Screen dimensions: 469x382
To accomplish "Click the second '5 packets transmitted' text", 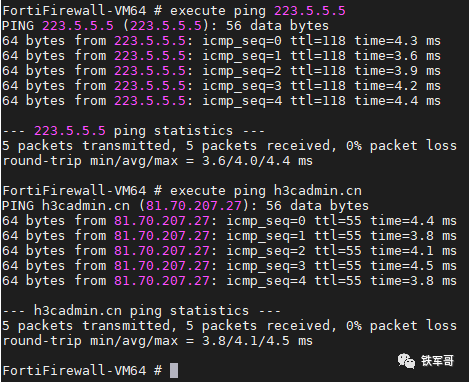I will click(x=89, y=326).
